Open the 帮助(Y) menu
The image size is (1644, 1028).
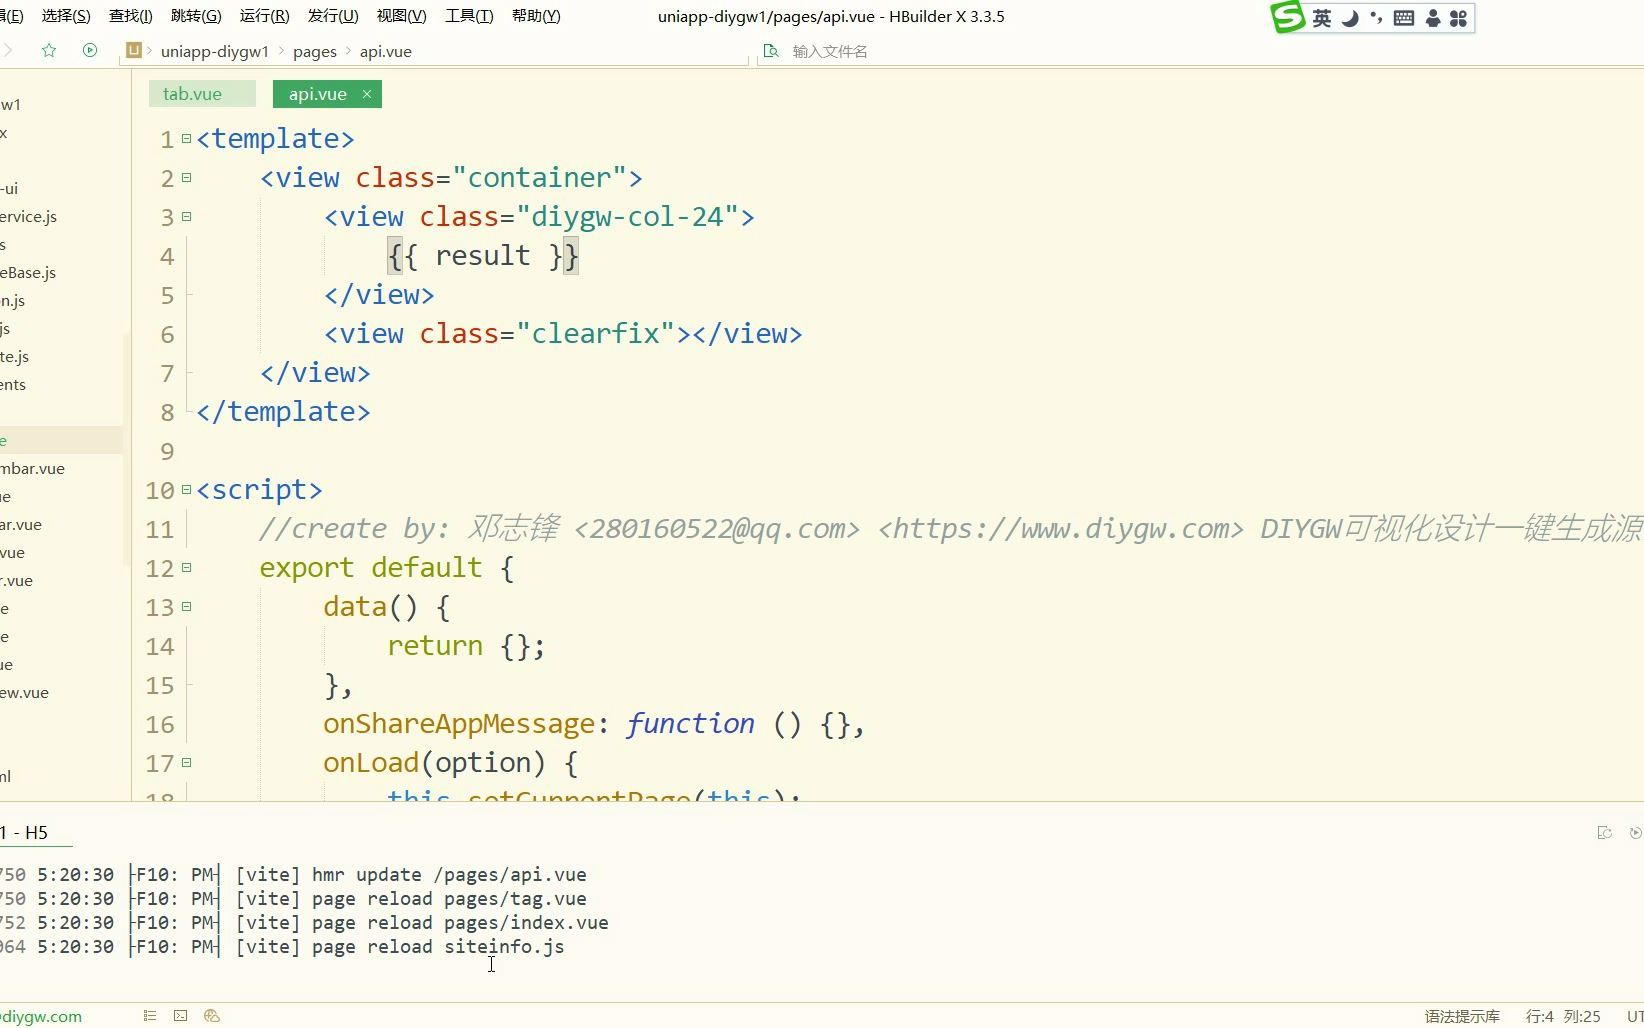pos(536,16)
